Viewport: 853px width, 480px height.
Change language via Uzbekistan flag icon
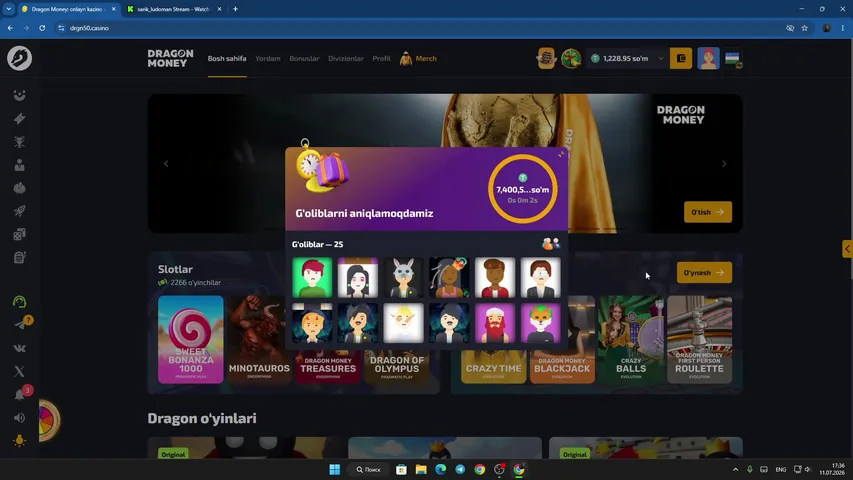[733, 58]
